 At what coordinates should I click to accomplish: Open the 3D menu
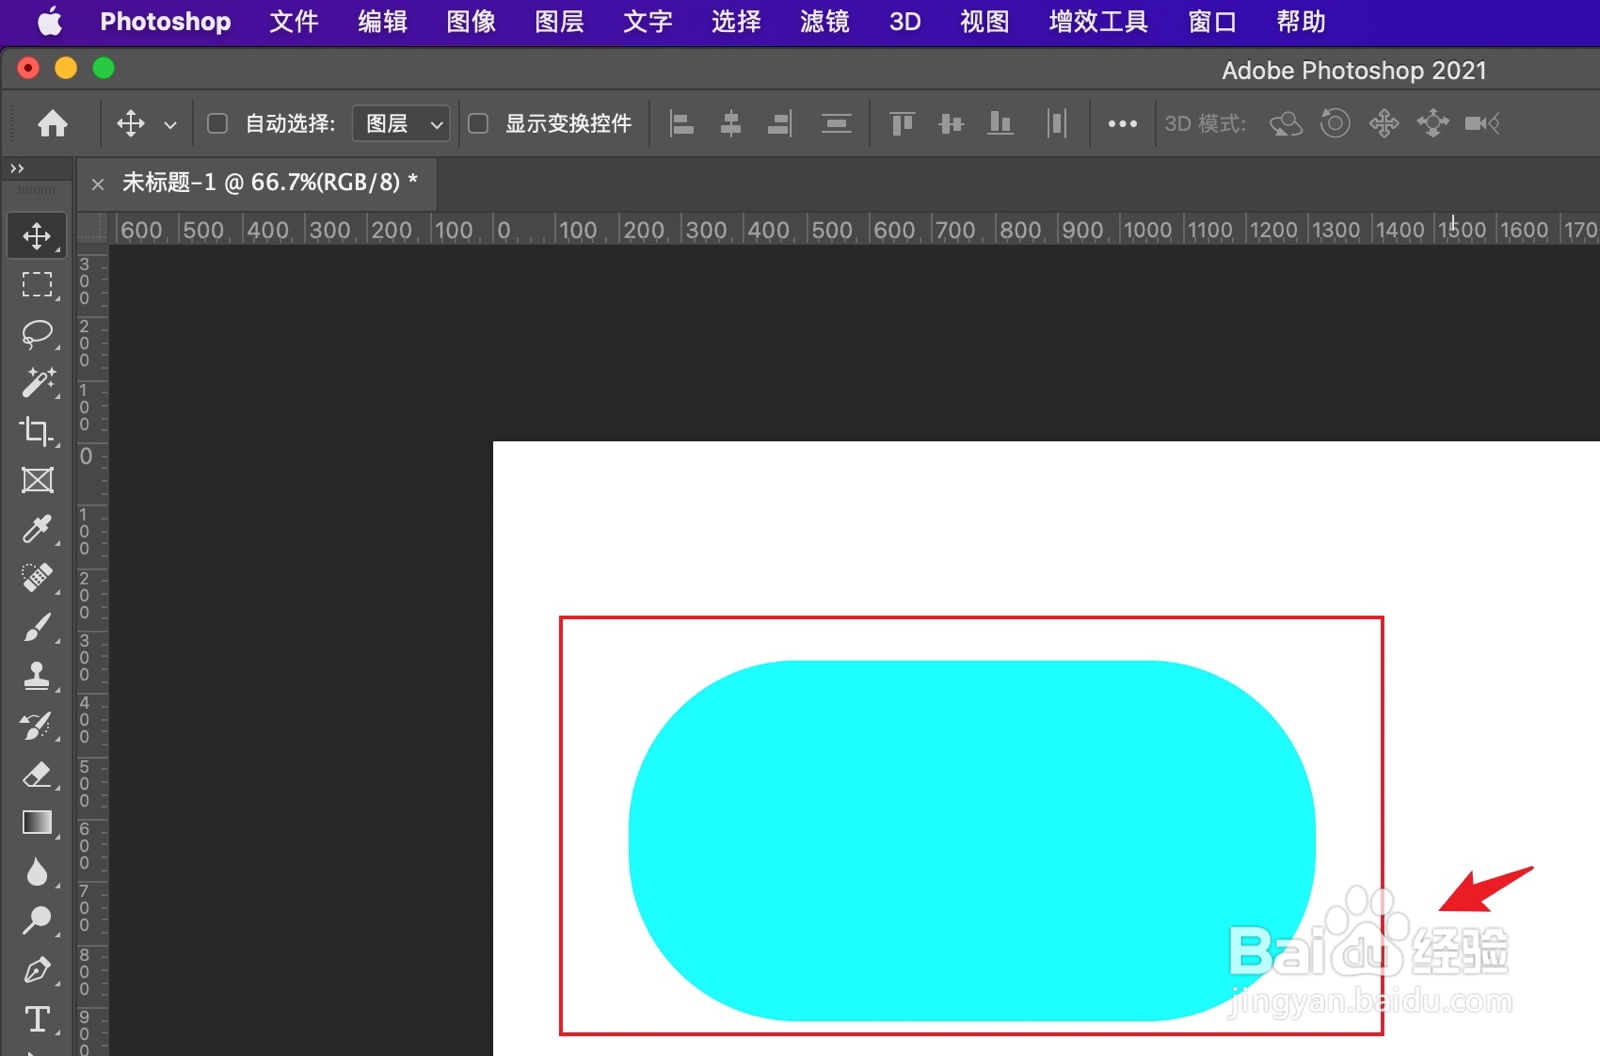point(905,21)
